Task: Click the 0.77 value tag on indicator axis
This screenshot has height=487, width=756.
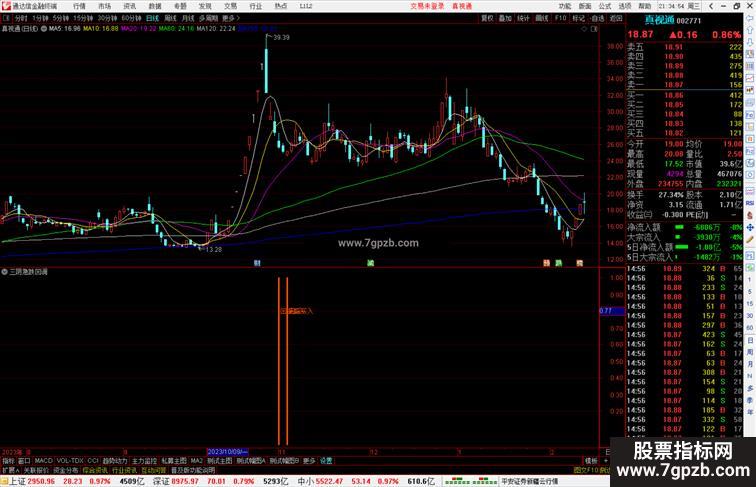Action: point(611,311)
